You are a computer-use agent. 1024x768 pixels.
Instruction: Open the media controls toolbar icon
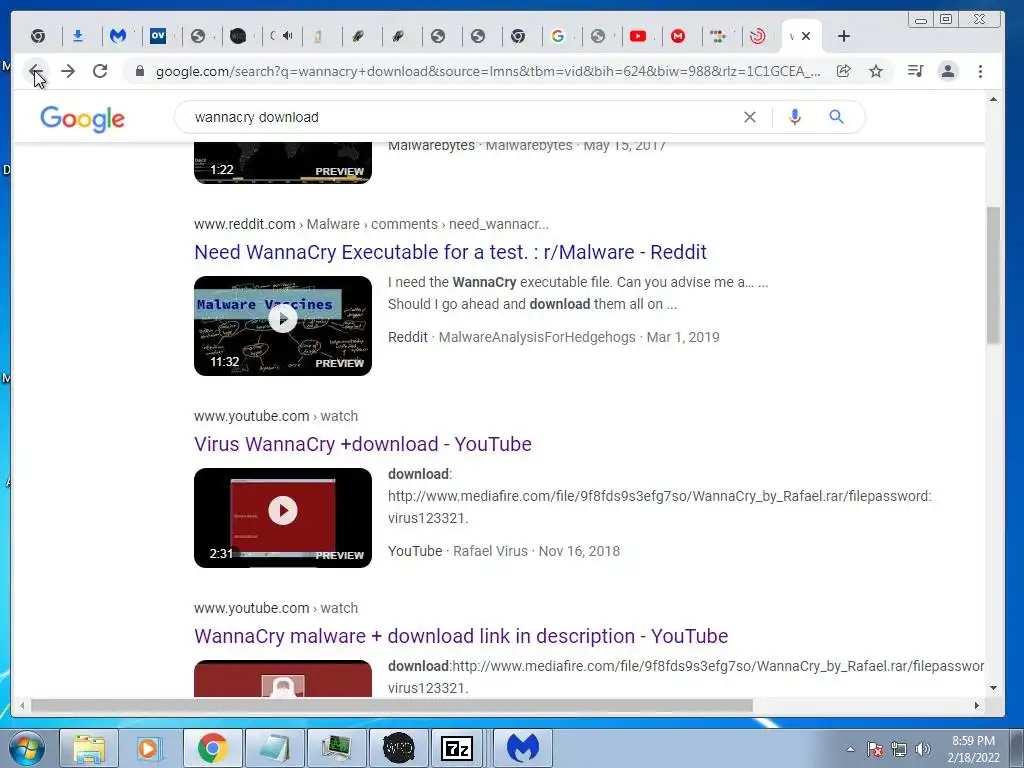916,71
